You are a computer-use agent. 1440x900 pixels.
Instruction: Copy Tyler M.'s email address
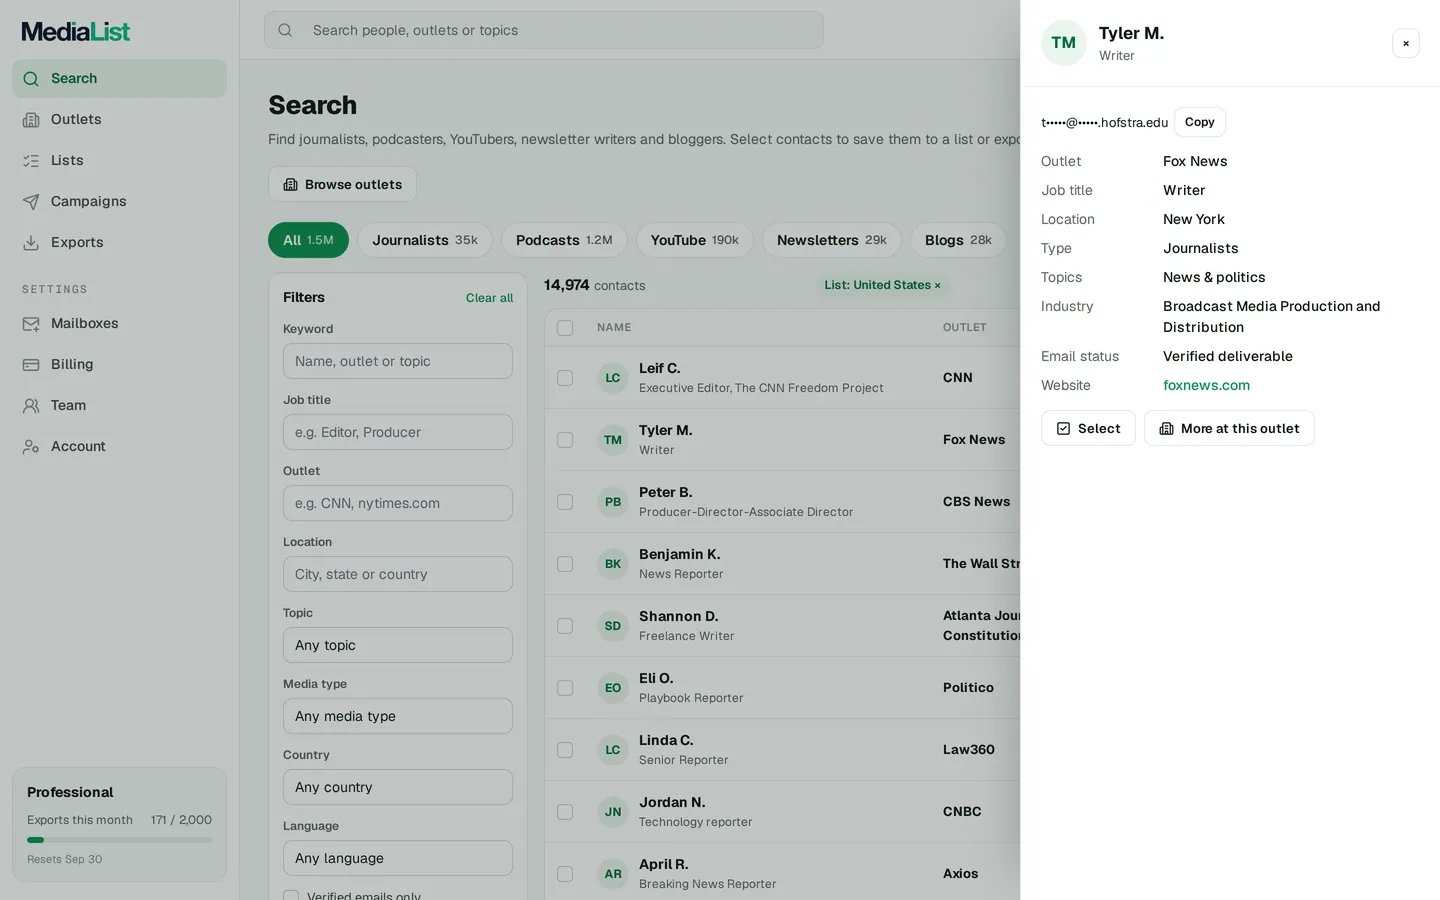click(x=1200, y=122)
